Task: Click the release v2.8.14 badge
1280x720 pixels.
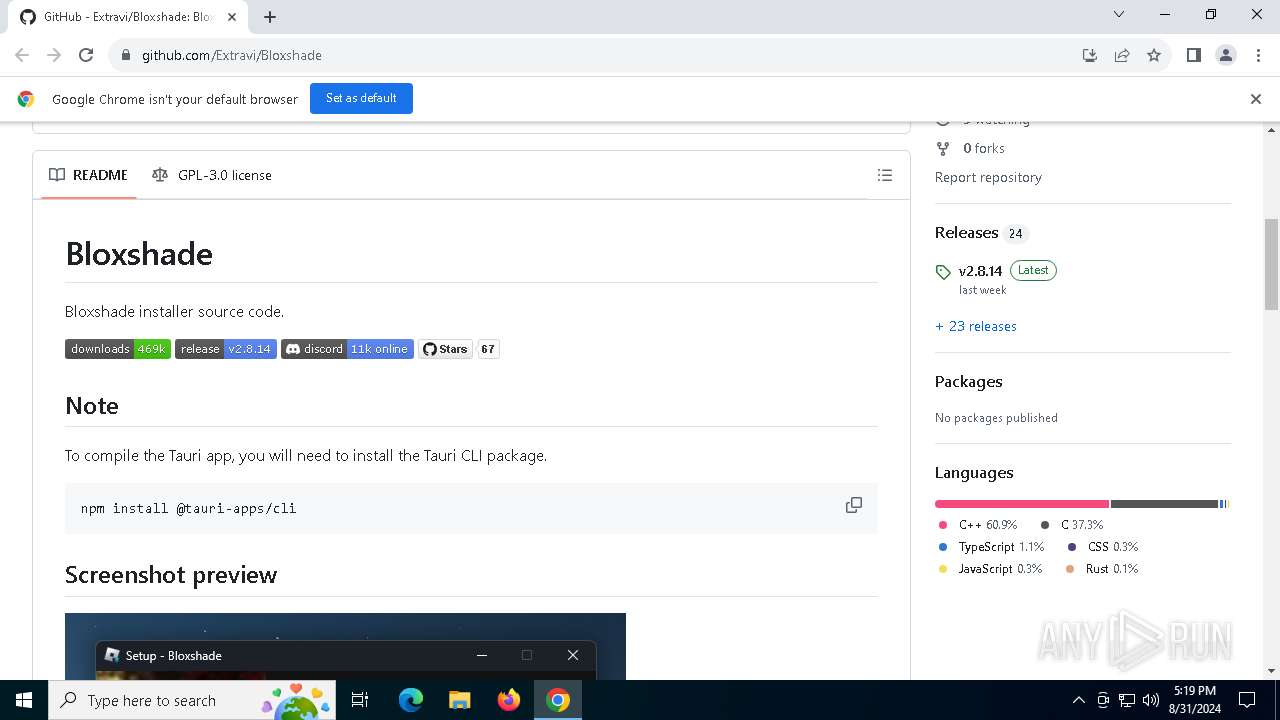Action: (226, 349)
